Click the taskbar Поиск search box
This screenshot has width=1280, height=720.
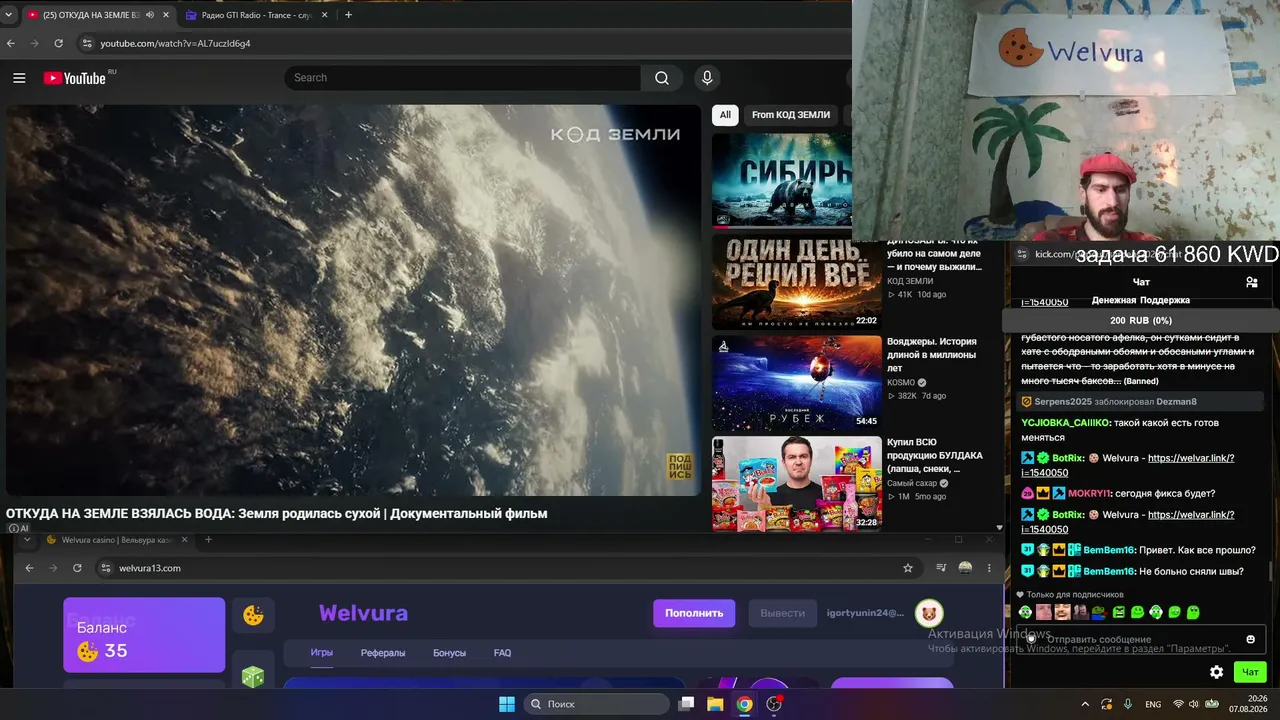point(597,704)
